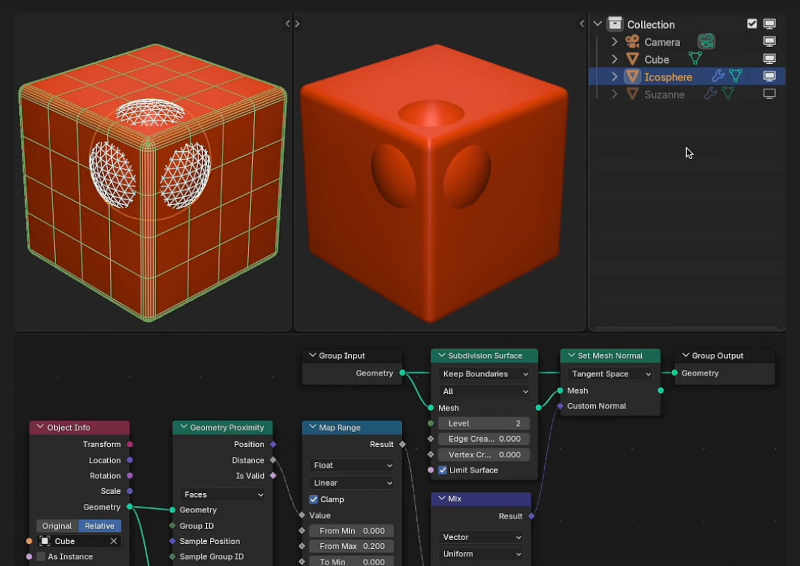The width and height of the screenshot is (800, 566).
Task: Click the From Max value field
Action: tap(352, 547)
